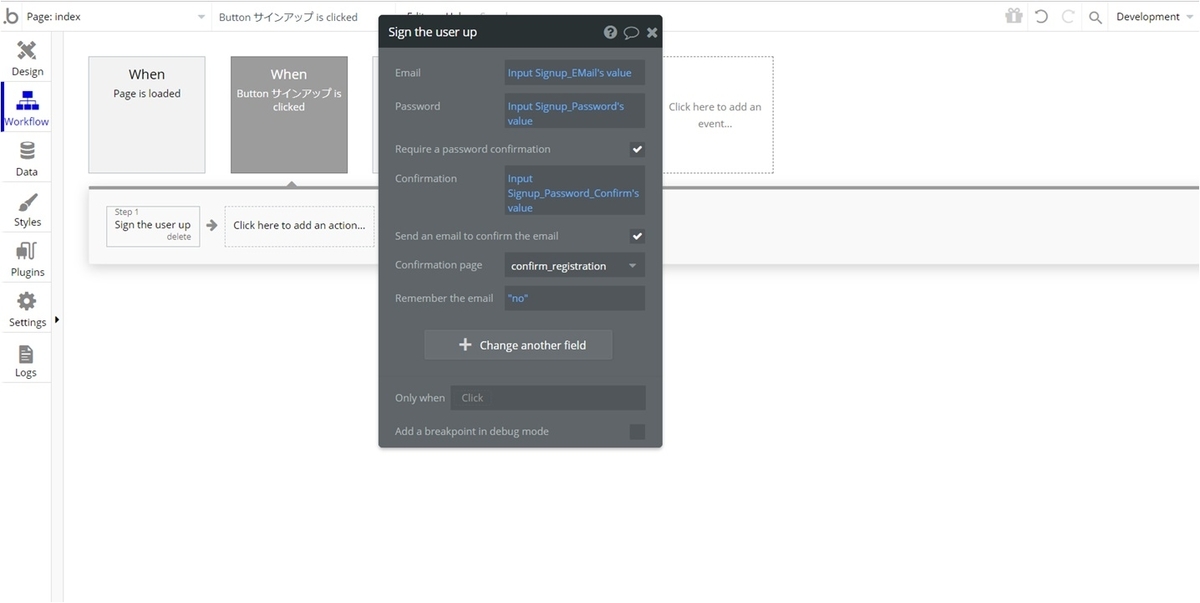Go to the Styles tab

click(x=27, y=208)
